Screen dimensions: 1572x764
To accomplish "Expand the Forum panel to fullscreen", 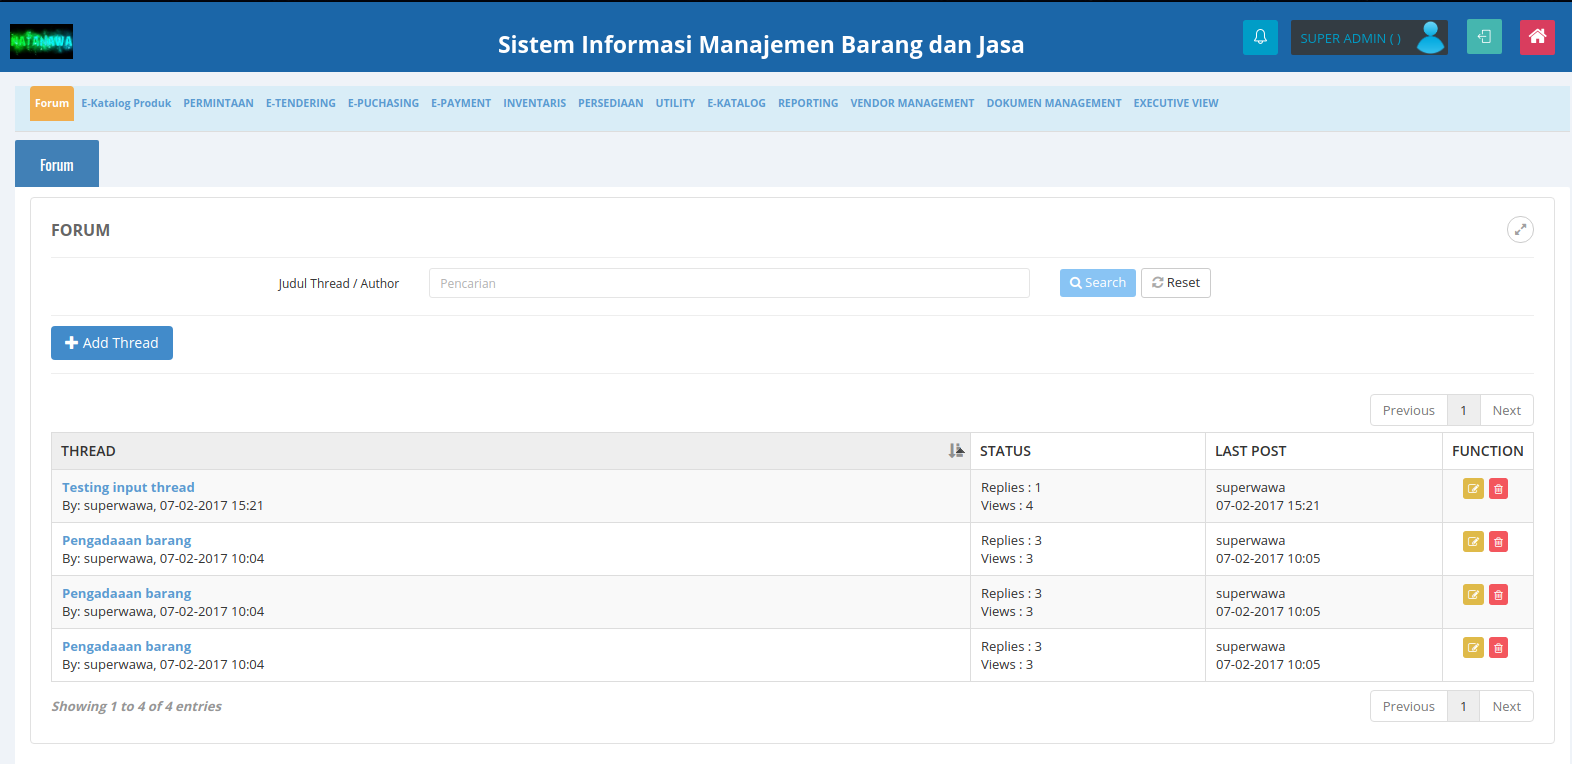I will (x=1519, y=230).
